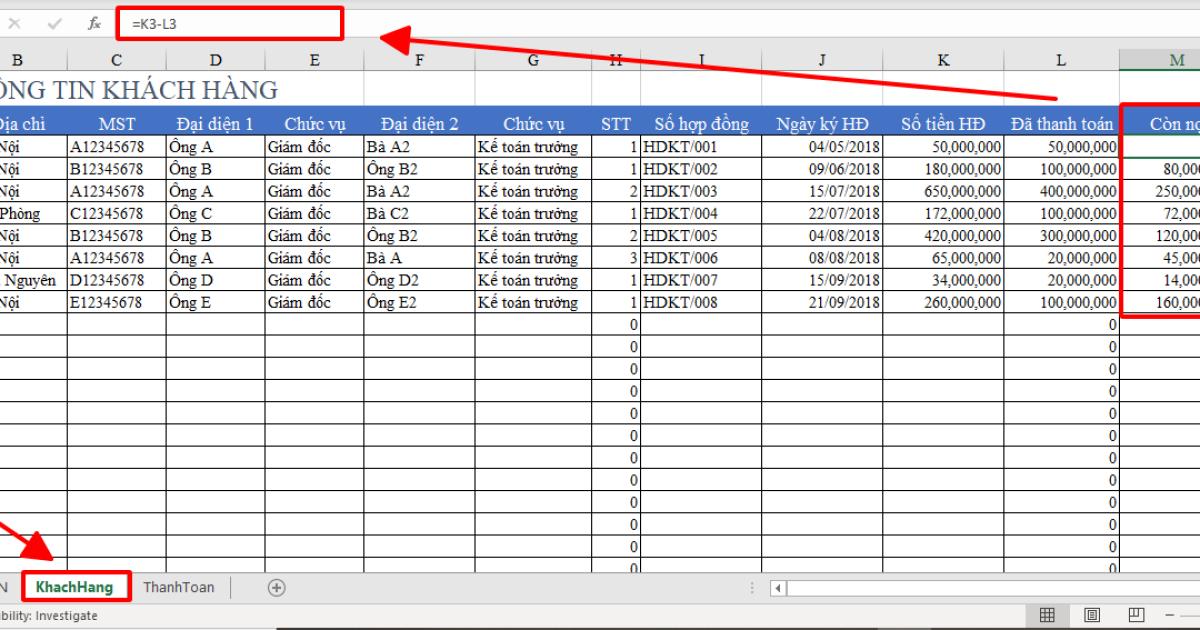
Task: Click the left arrow on horizontal scrollbar
Action: click(x=777, y=587)
